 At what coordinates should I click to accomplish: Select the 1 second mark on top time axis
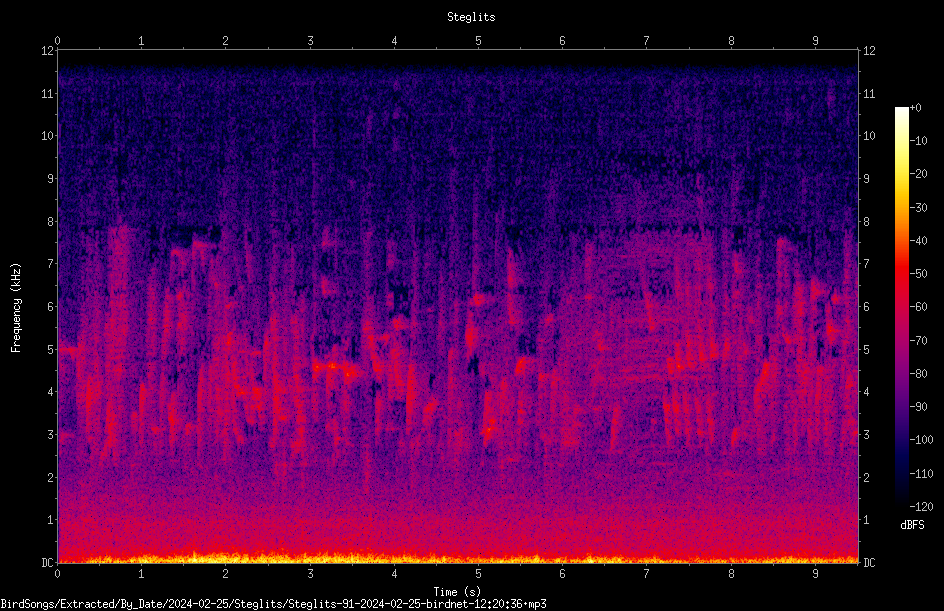(x=141, y=41)
